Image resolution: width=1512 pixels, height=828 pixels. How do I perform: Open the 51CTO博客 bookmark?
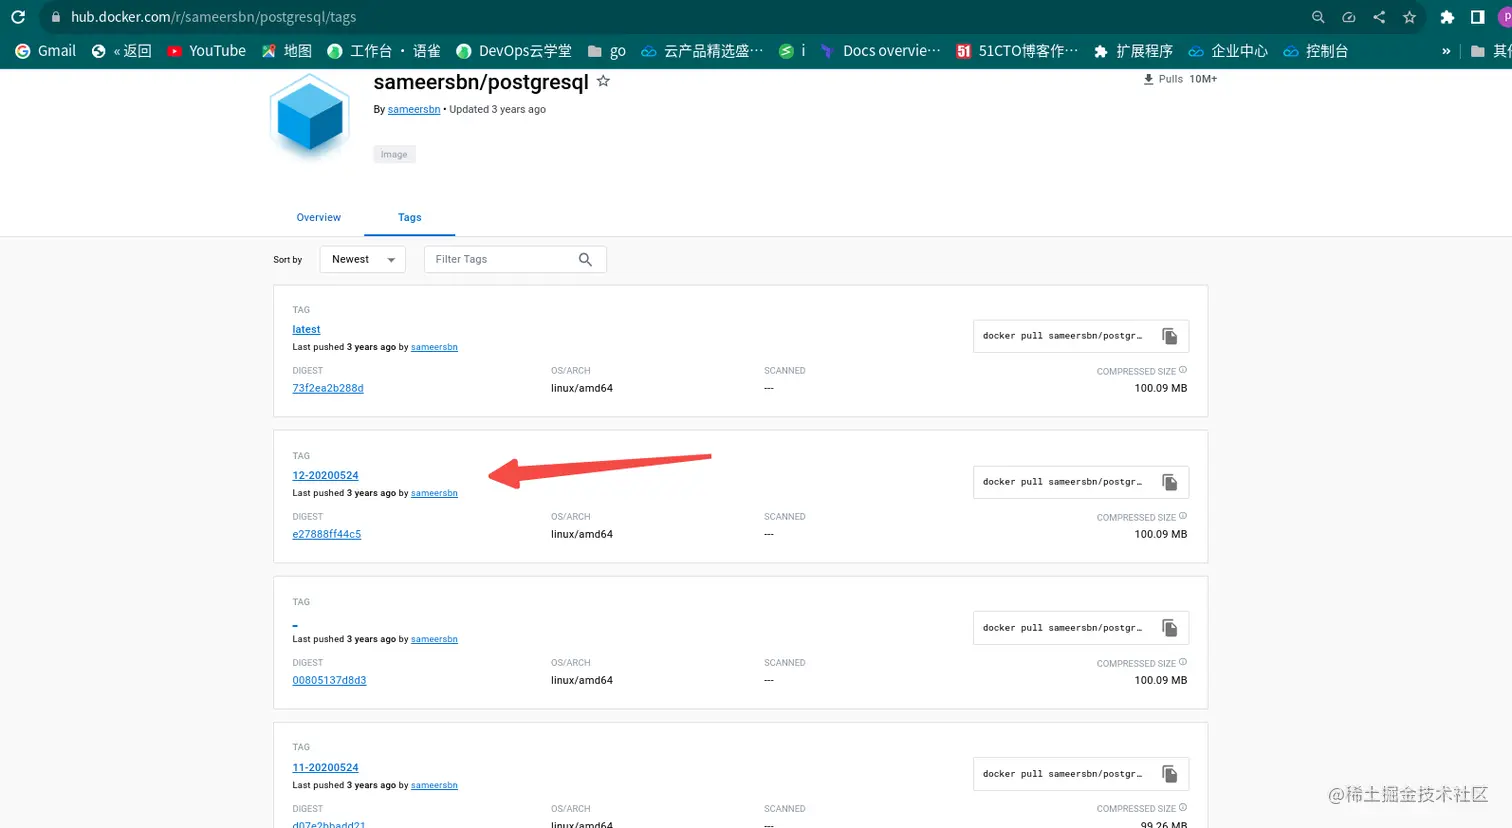pos(1017,51)
